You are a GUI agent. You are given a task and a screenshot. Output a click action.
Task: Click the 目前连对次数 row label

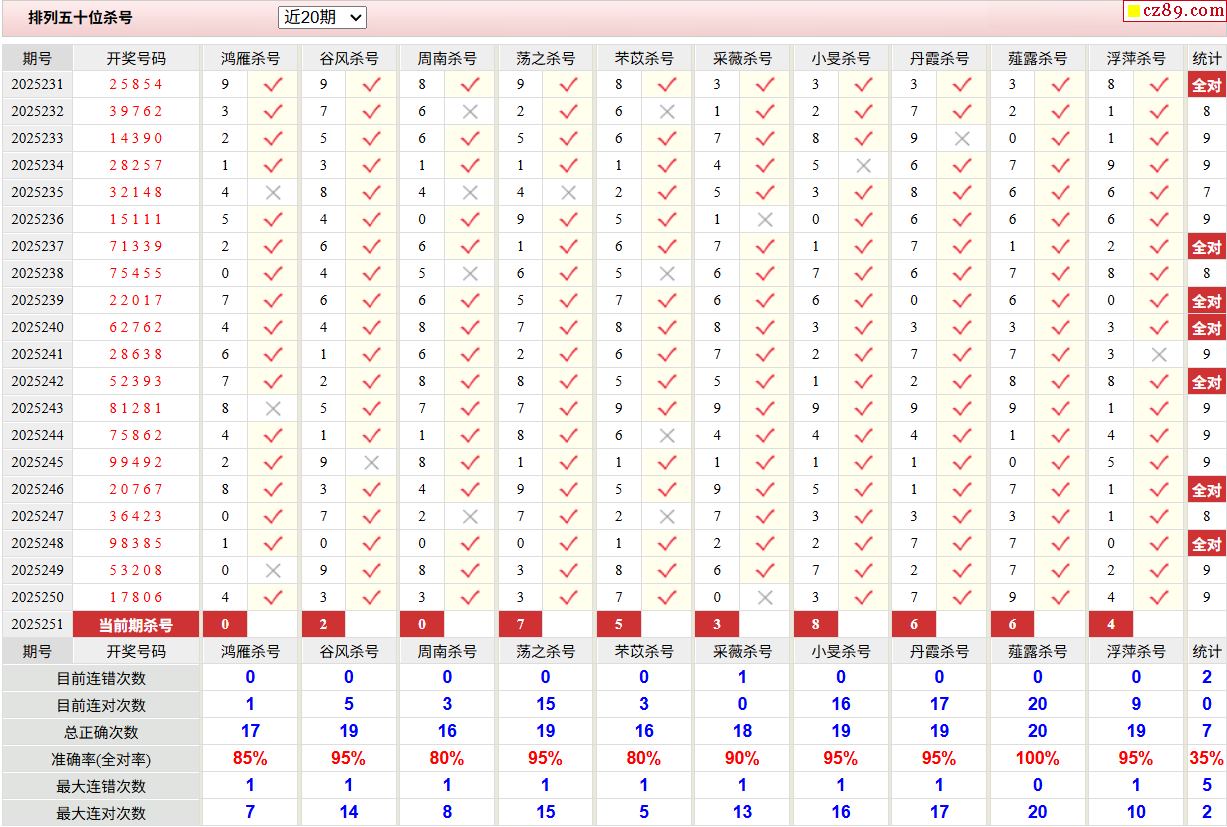click(x=101, y=705)
